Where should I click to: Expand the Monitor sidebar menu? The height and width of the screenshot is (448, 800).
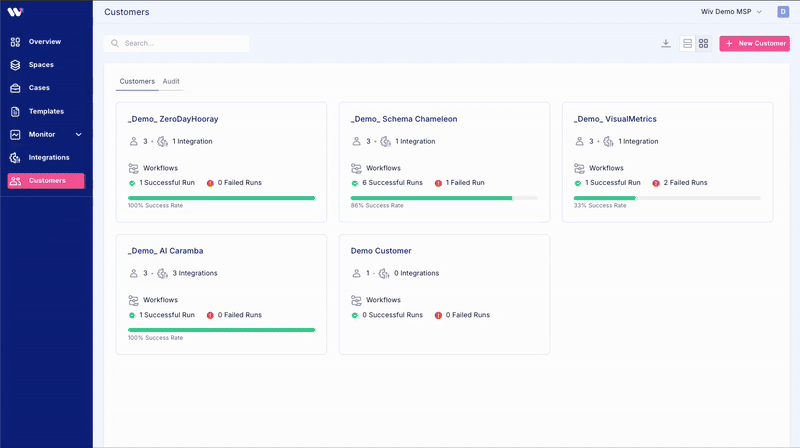click(78, 134)
